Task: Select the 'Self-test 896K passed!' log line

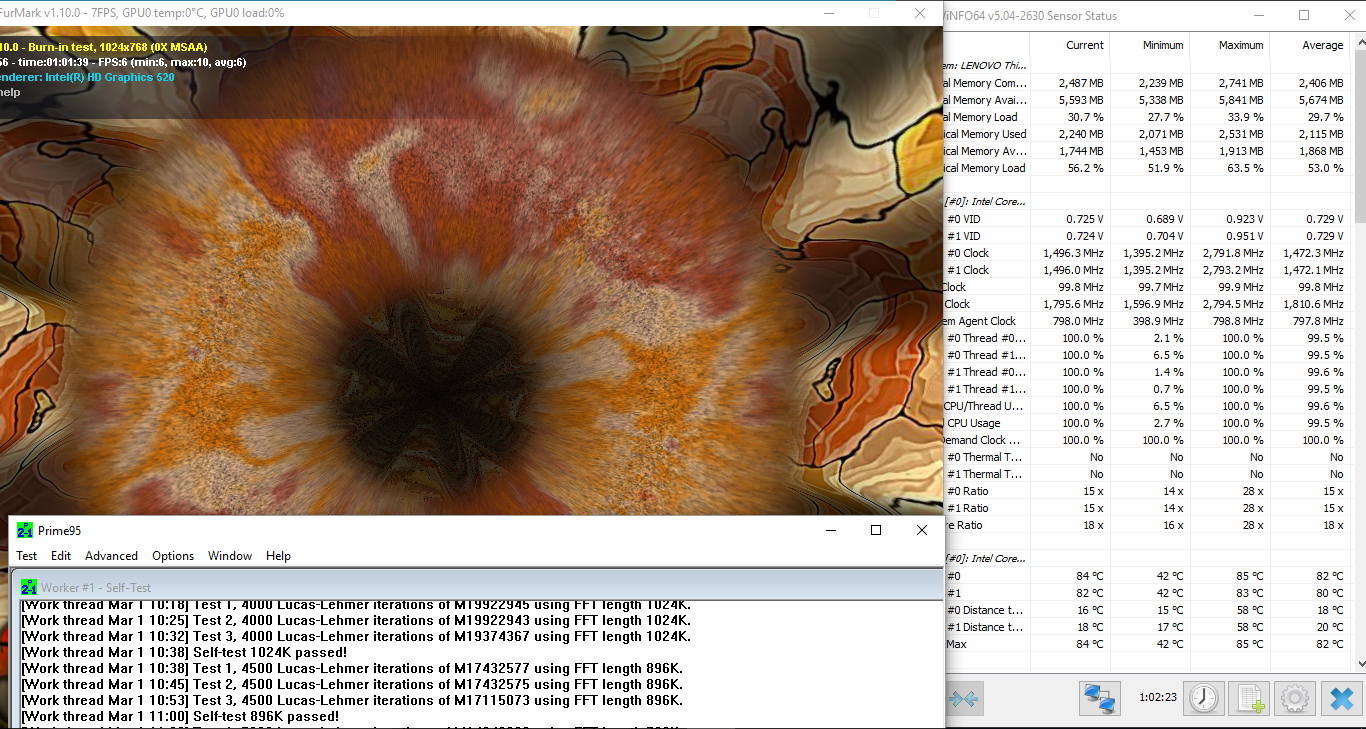Action: click(x=180, y=716)
